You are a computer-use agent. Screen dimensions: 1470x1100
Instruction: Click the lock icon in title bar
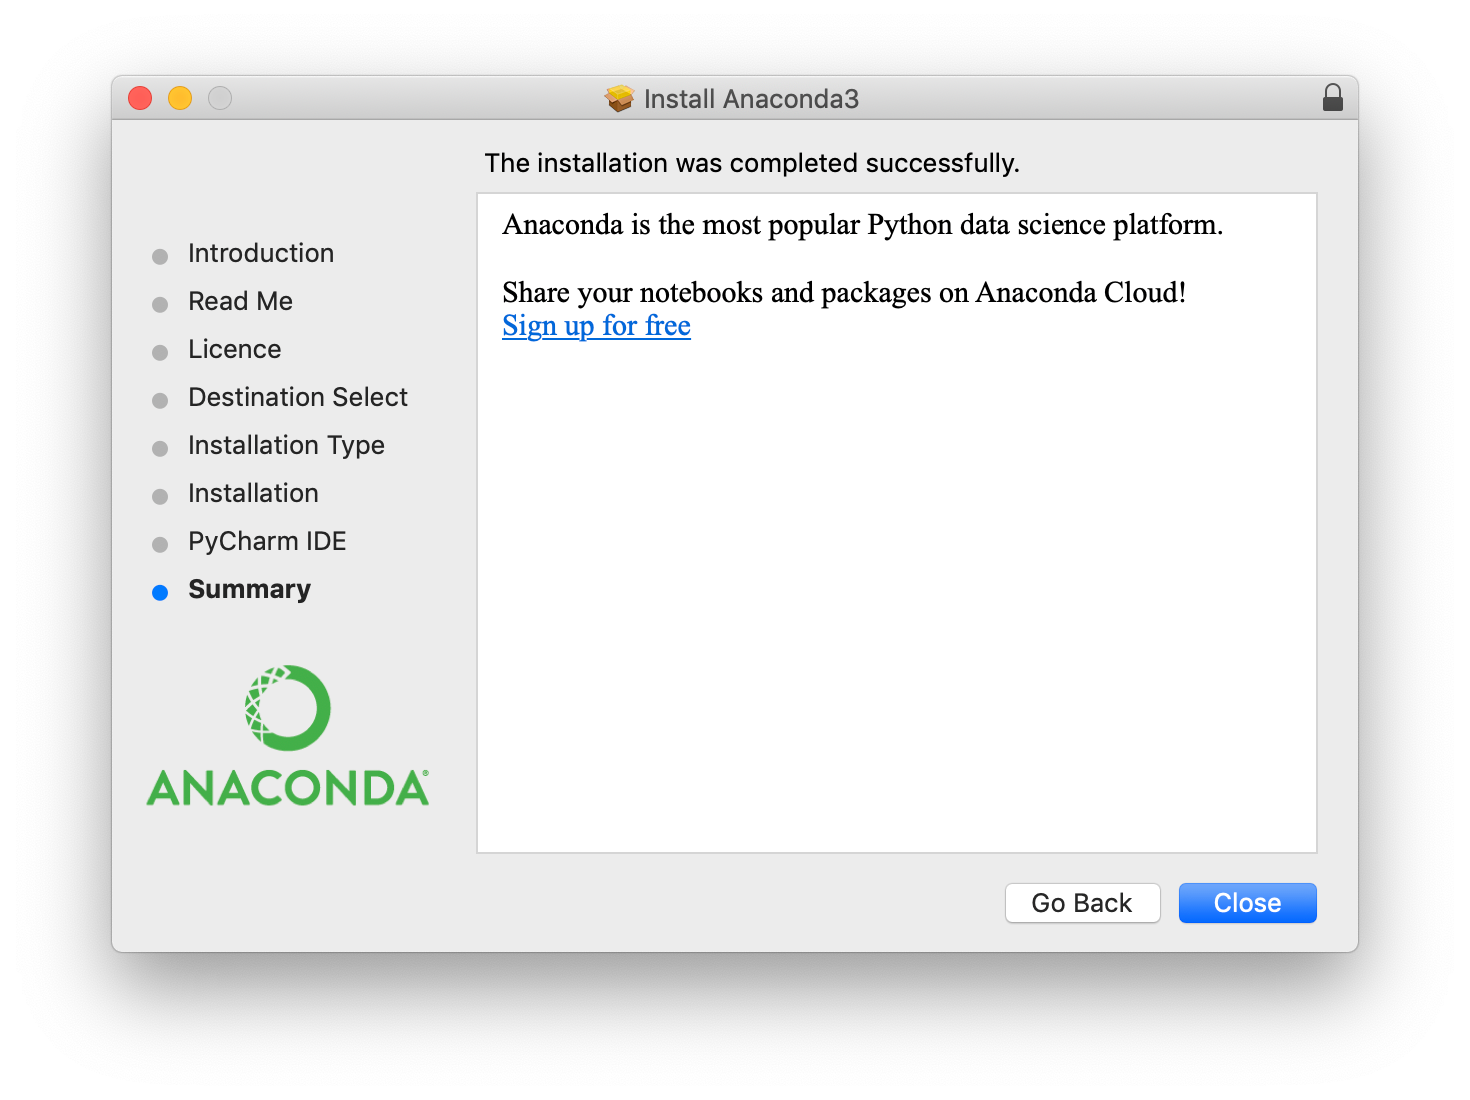(1332, 97)
